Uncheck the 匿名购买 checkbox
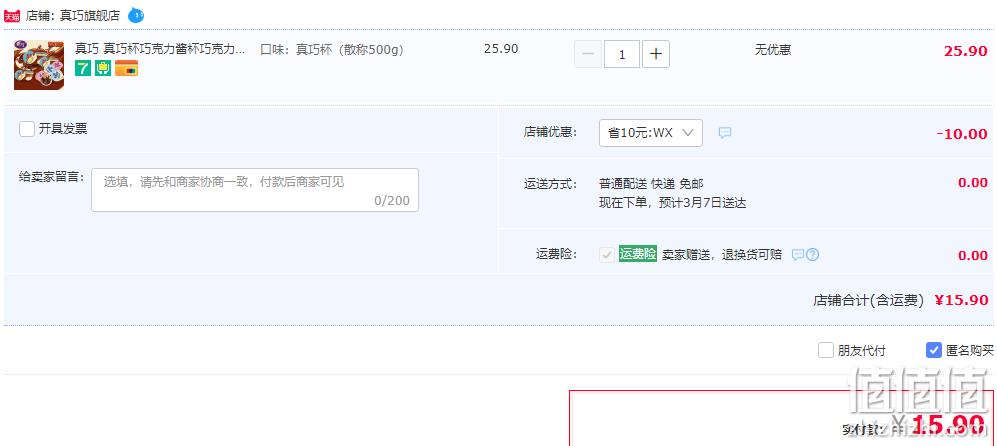Image resolution: width=997 pixels, height=446 pixels. pos(933,350)
